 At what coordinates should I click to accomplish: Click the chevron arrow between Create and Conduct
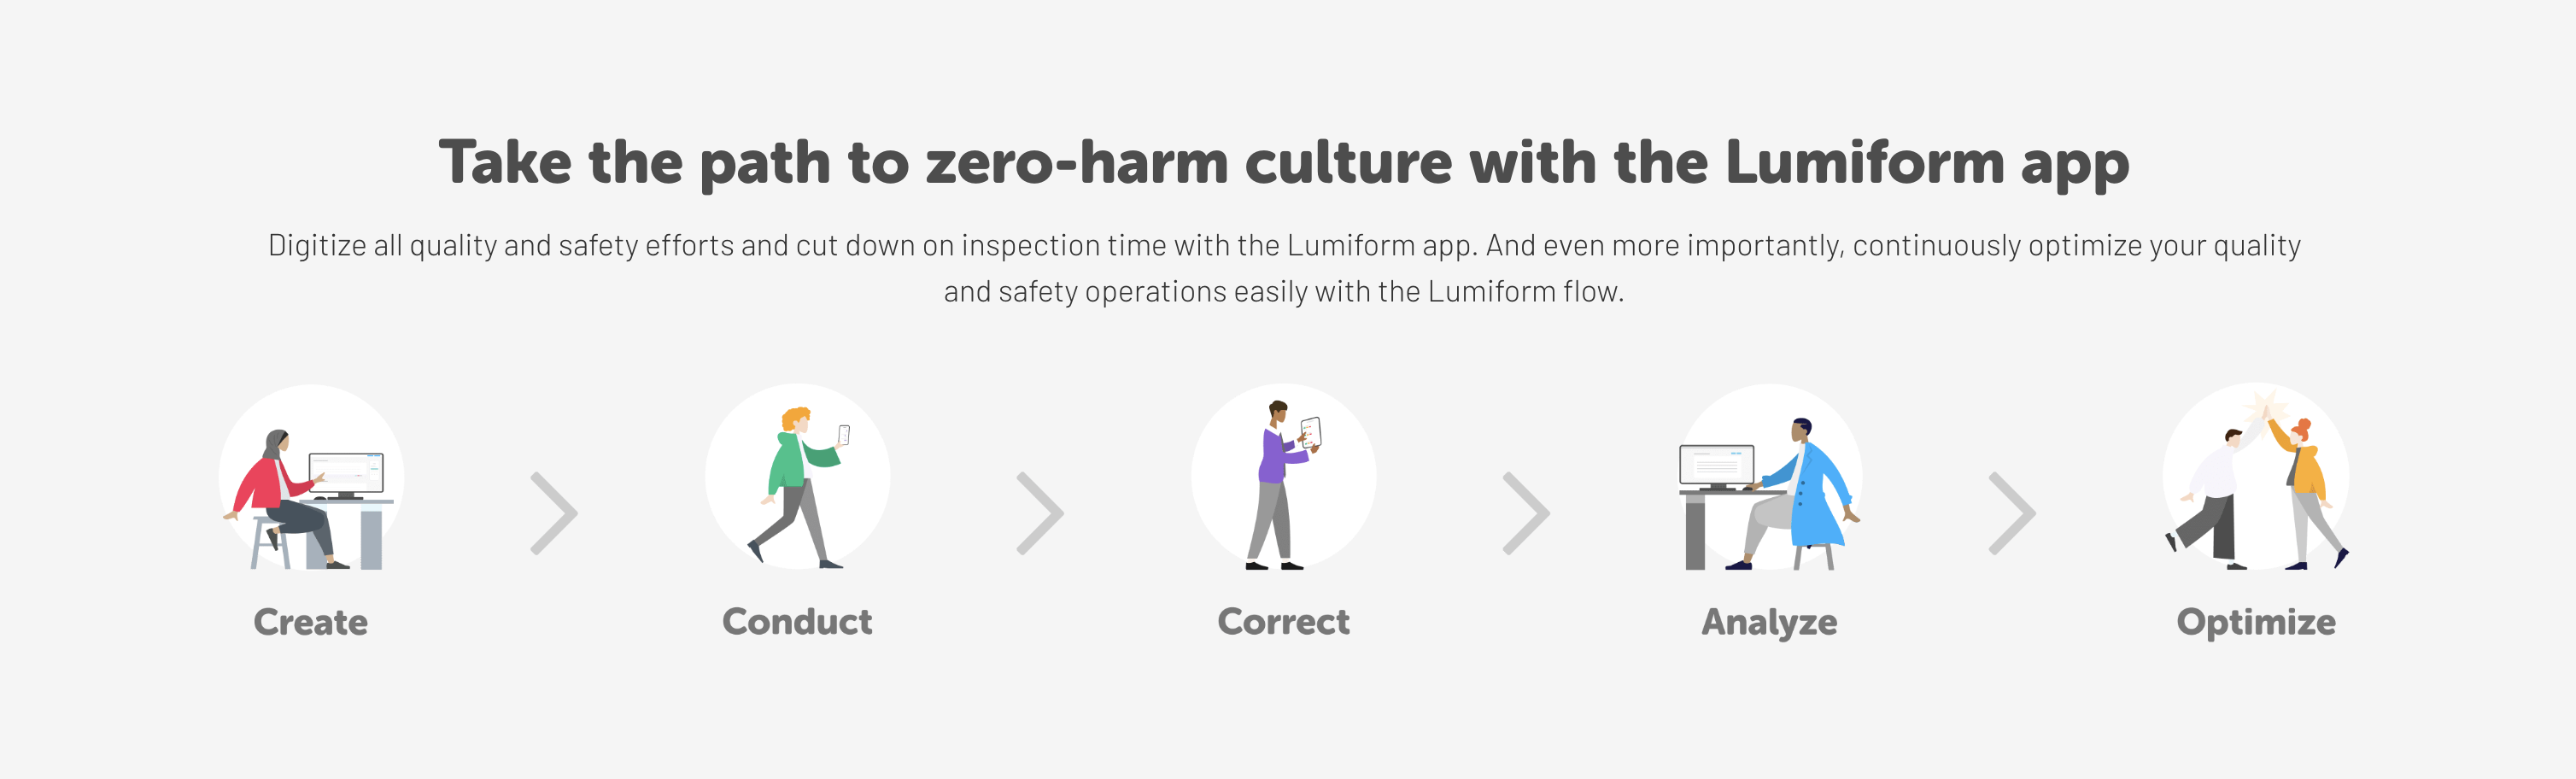554,513
